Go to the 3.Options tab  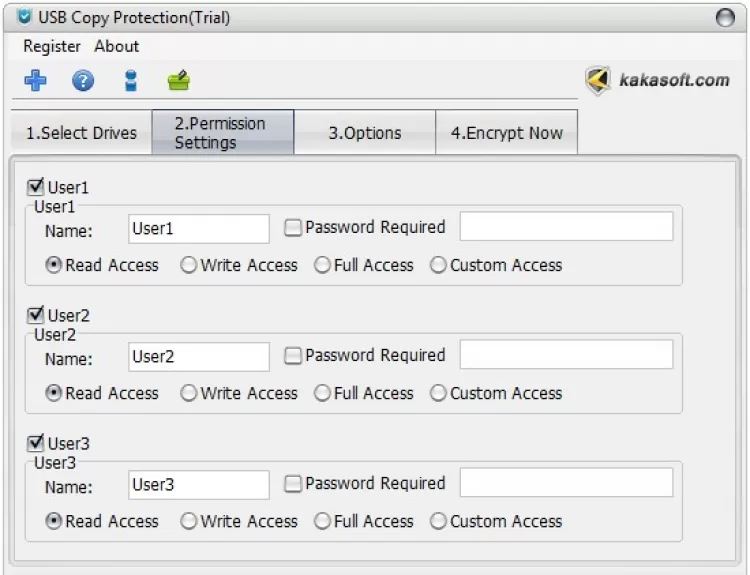pyautogui.click(x=365, y=133)
